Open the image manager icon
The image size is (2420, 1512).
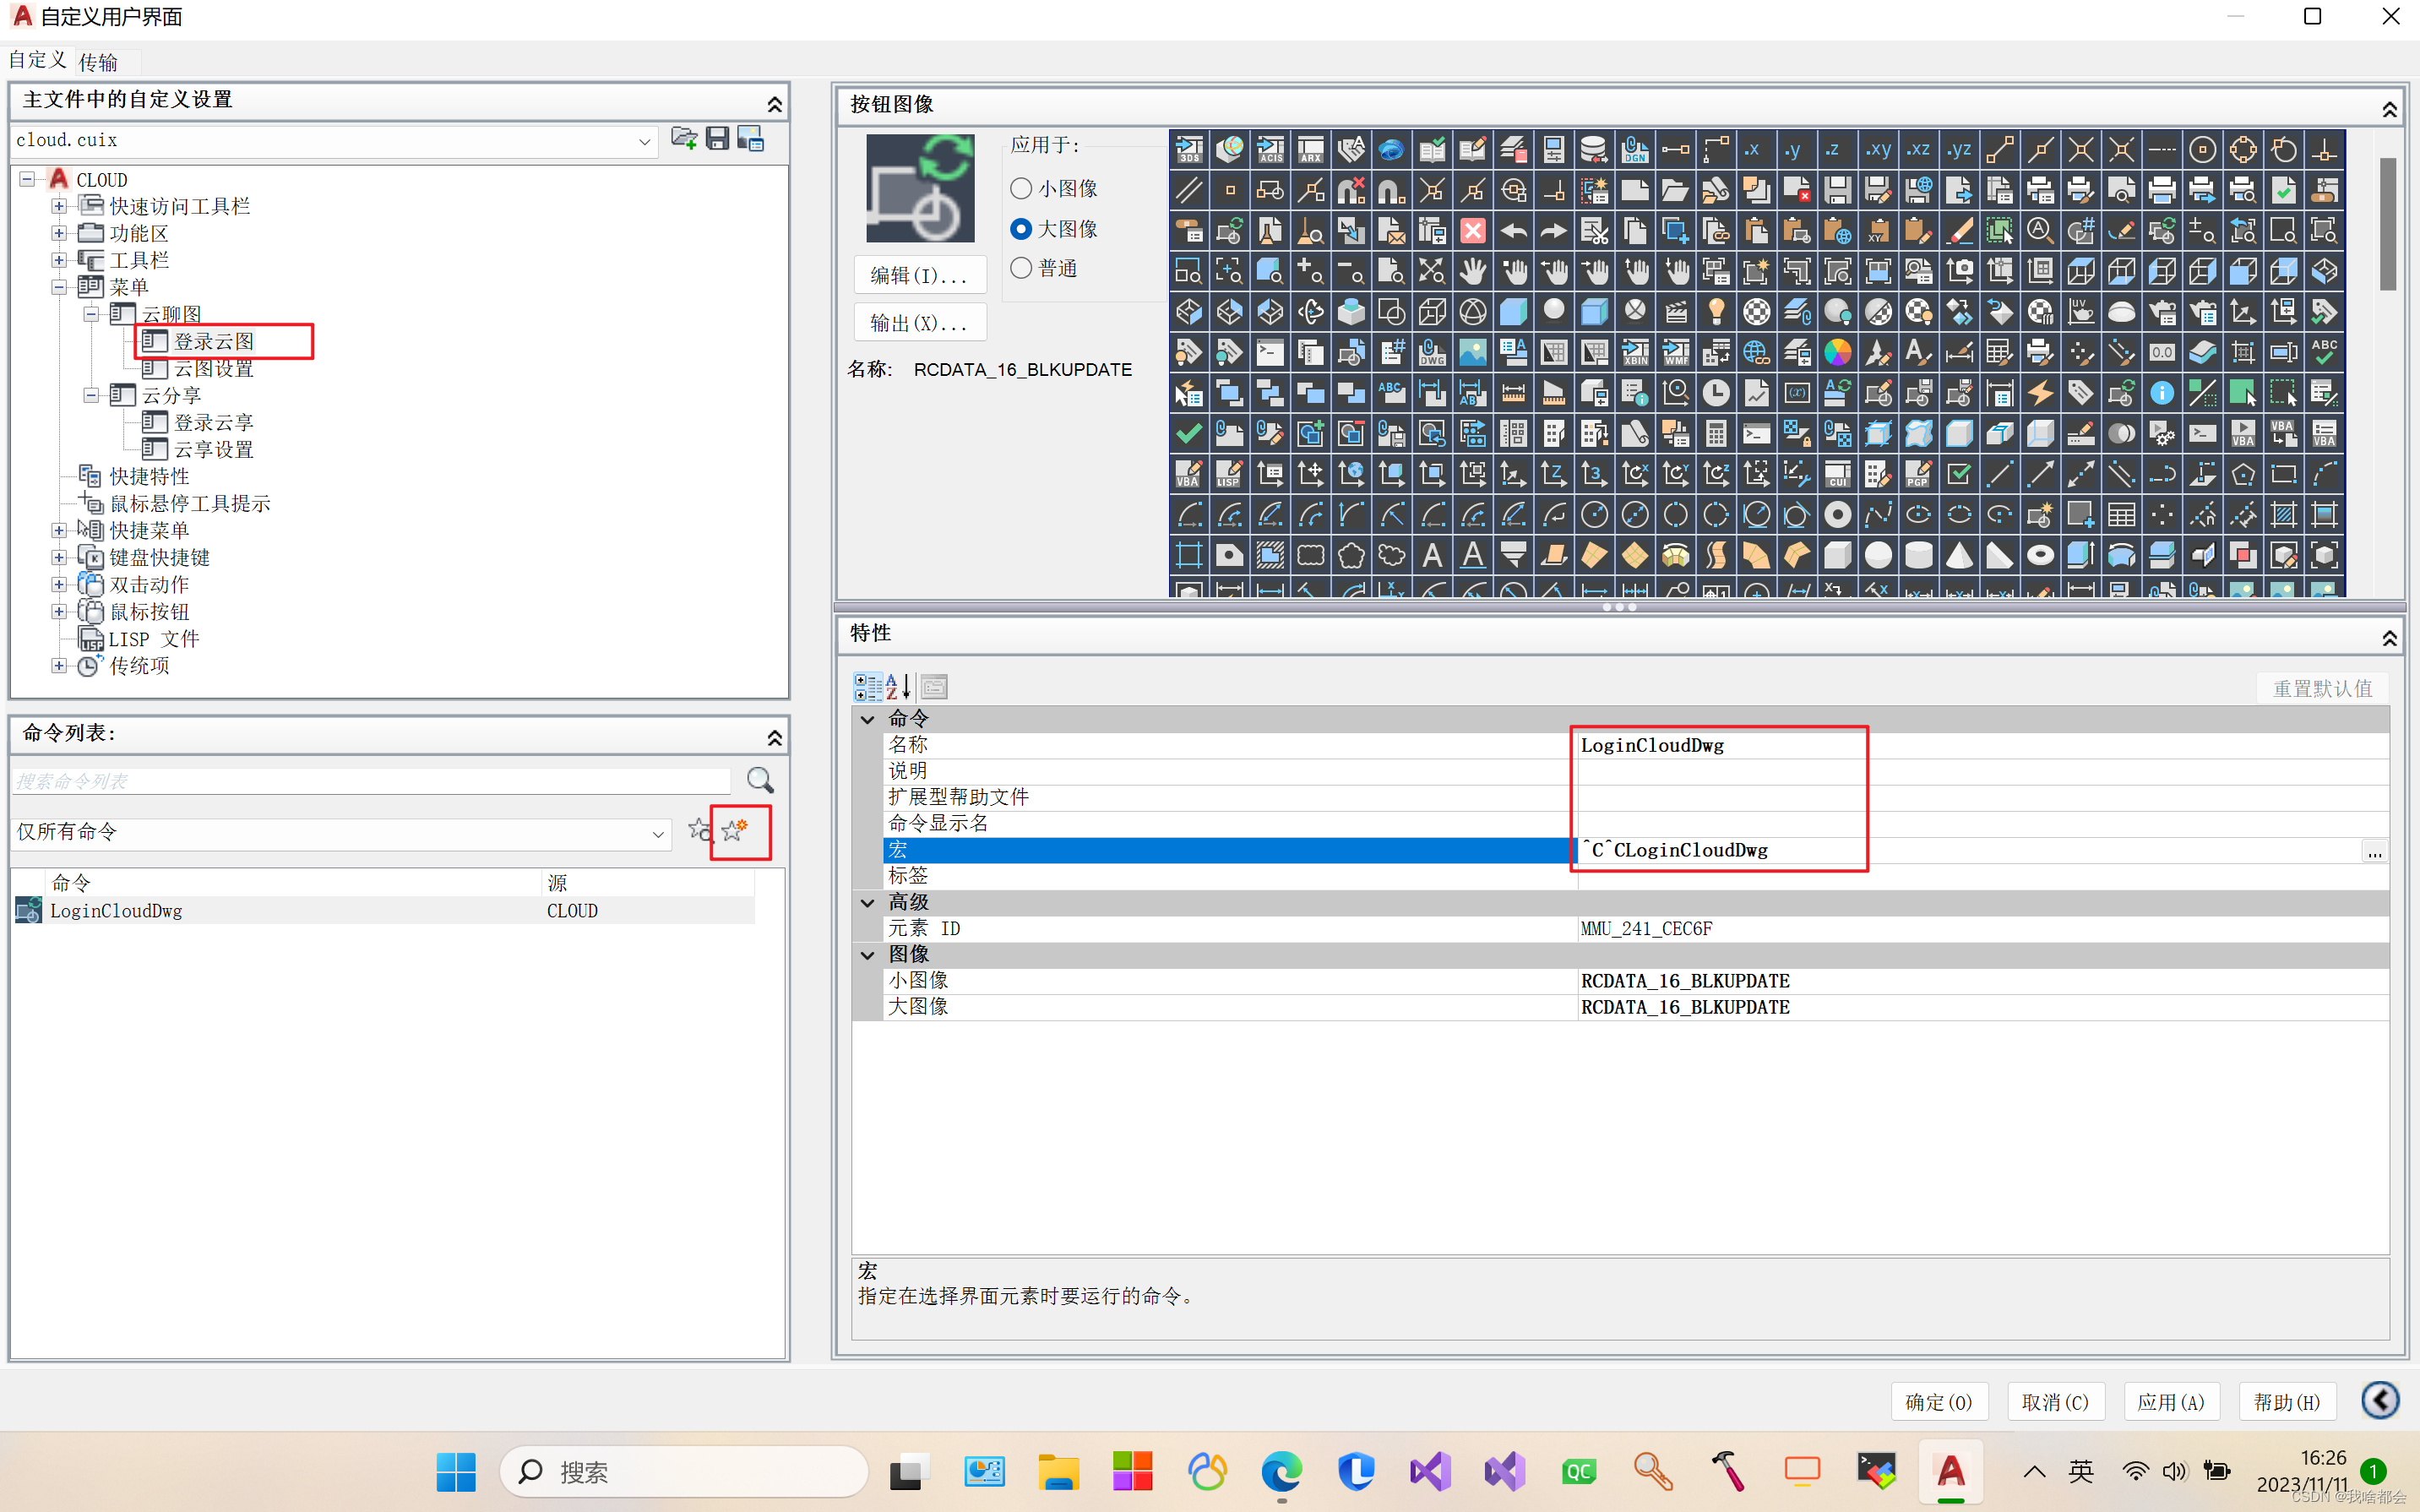pyautogui.click(x=750, y=139)
